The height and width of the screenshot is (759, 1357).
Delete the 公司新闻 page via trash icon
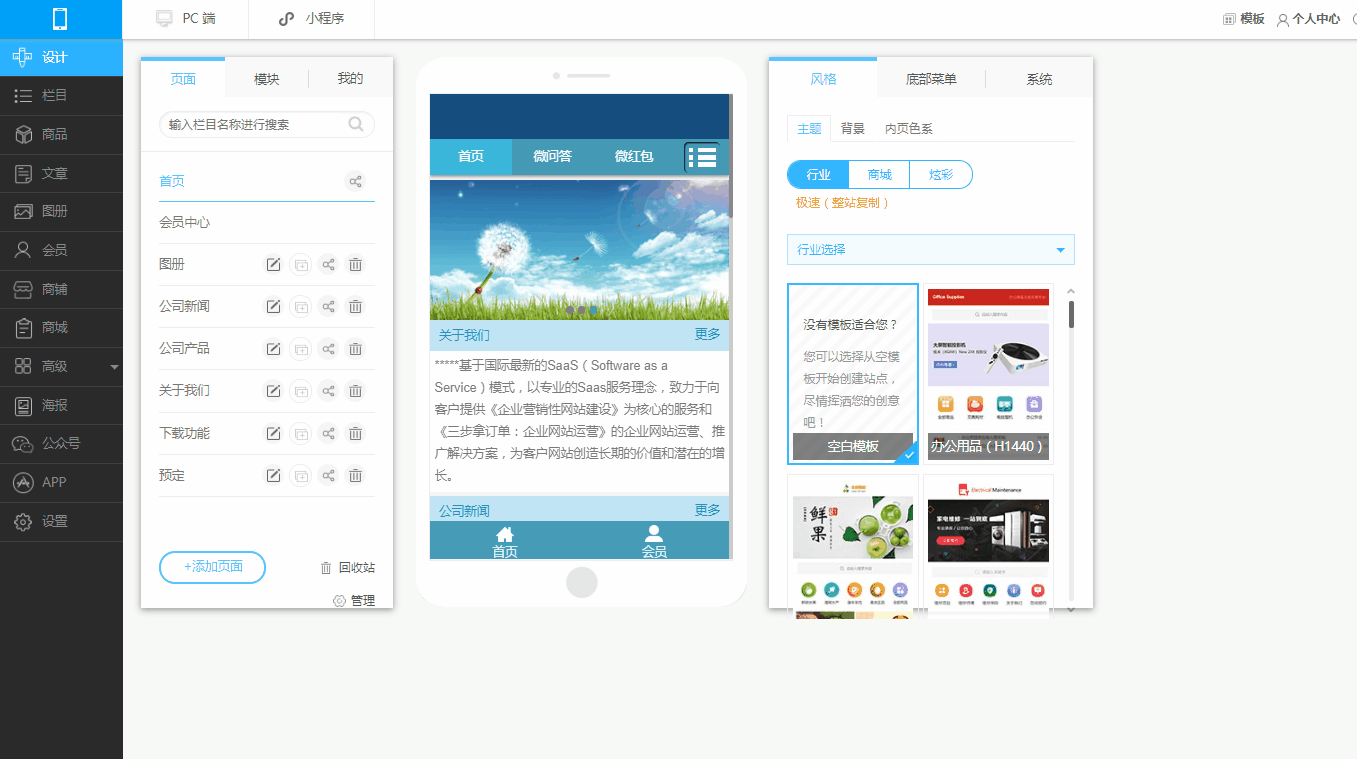tap(355, 307)
